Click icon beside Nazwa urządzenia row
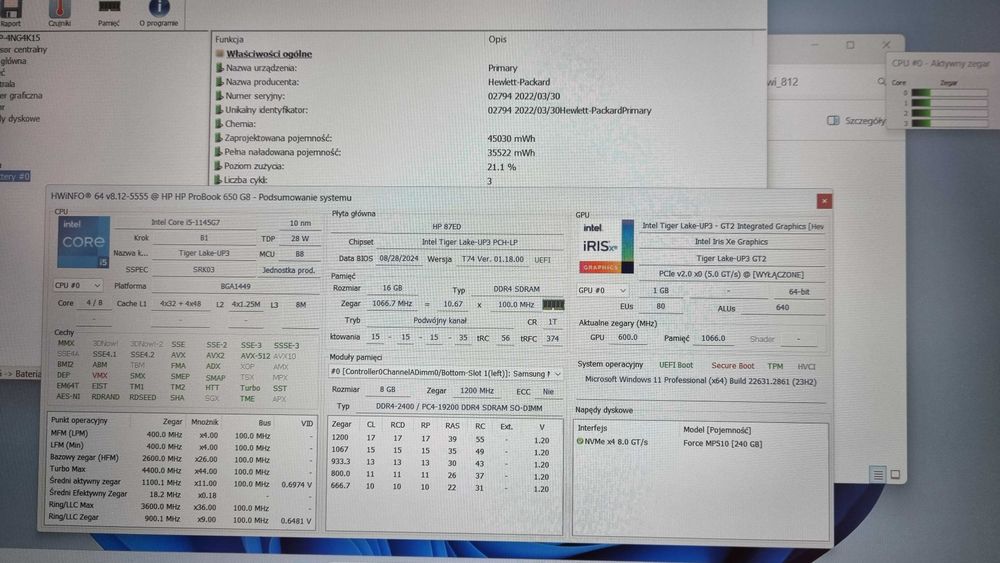 [x=219, y=68]
